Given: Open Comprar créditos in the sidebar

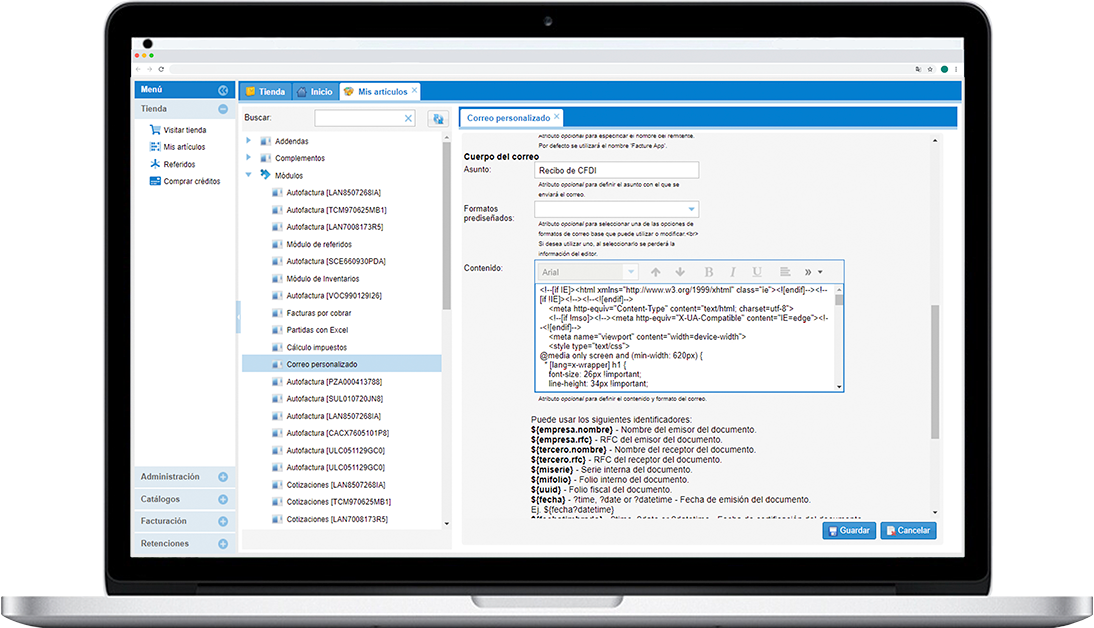Looking at the screenshot, I should tap(191, 181).
